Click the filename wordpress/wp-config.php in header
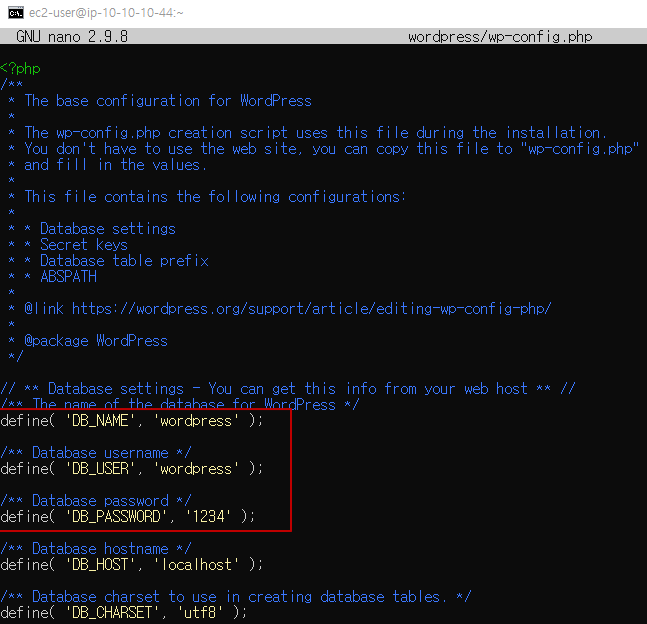The height and width of the screenshot is (624, 647). (x=500, y=37)
